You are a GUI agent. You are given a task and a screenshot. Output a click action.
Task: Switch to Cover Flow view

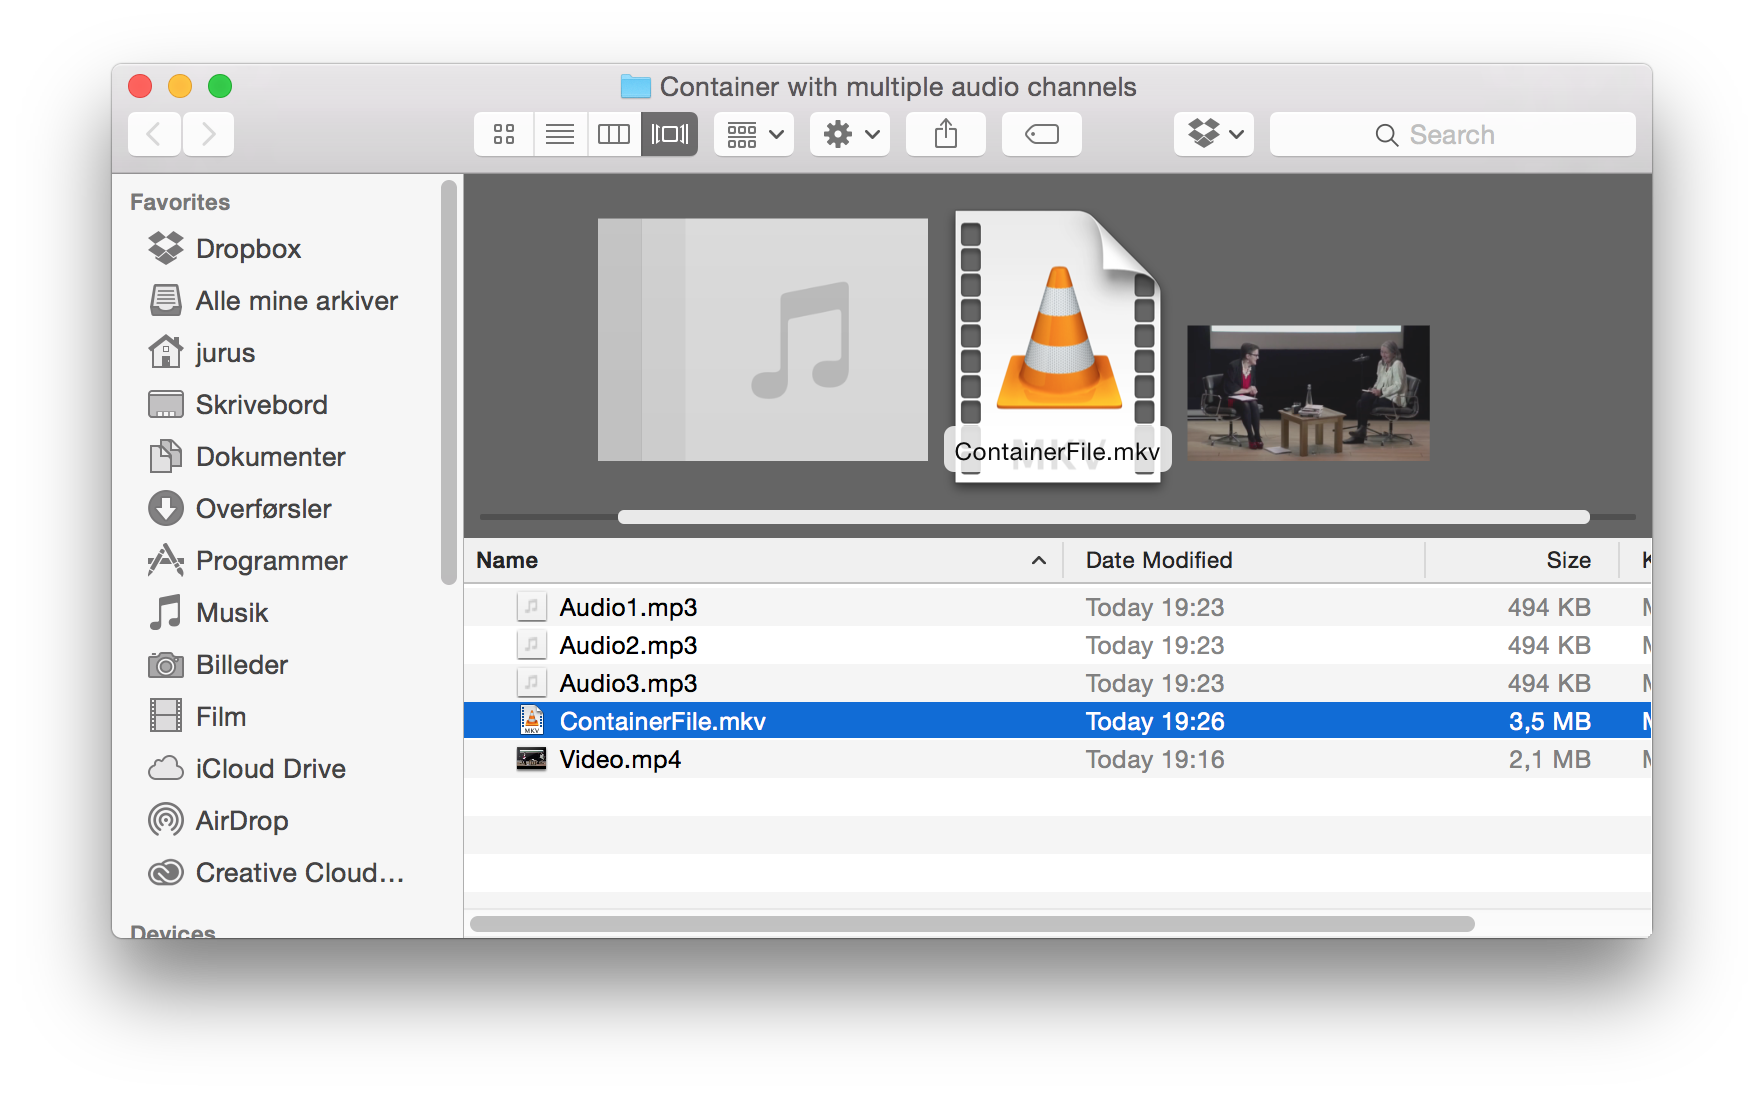(x=670, y=134)
